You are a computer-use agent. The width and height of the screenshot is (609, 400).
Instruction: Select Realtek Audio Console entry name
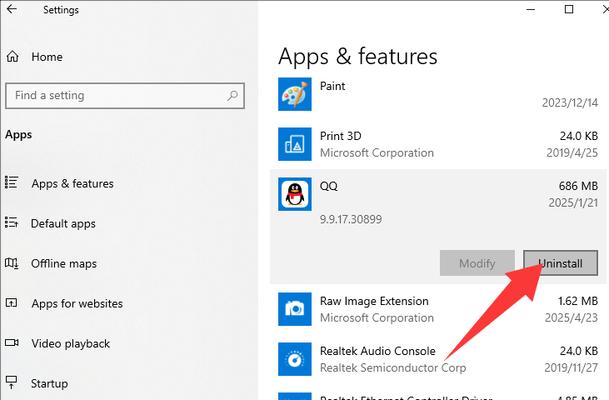[378, 351]
